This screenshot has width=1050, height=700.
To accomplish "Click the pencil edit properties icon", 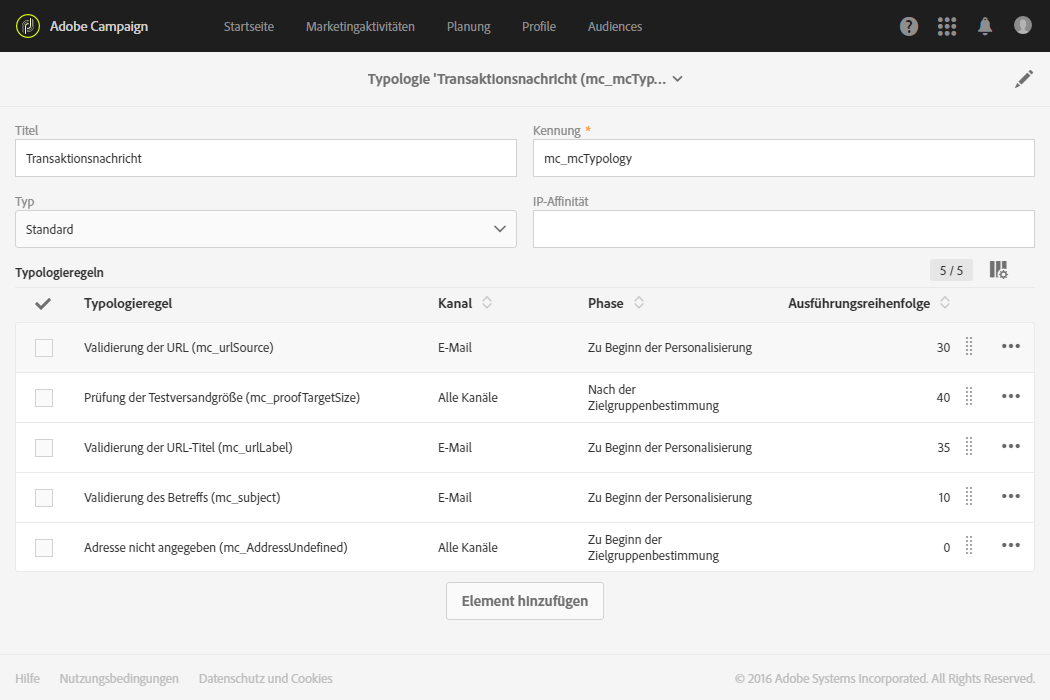I will [x=1024, y=79].
